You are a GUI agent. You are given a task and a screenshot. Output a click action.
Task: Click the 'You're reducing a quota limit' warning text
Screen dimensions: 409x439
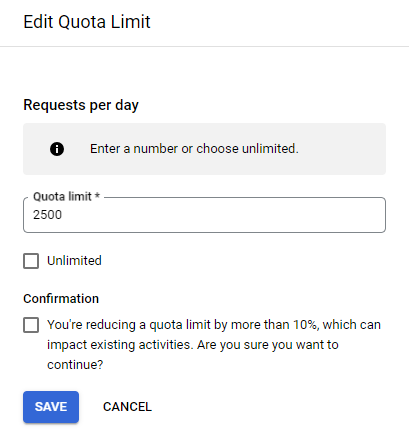click(214, 345)
